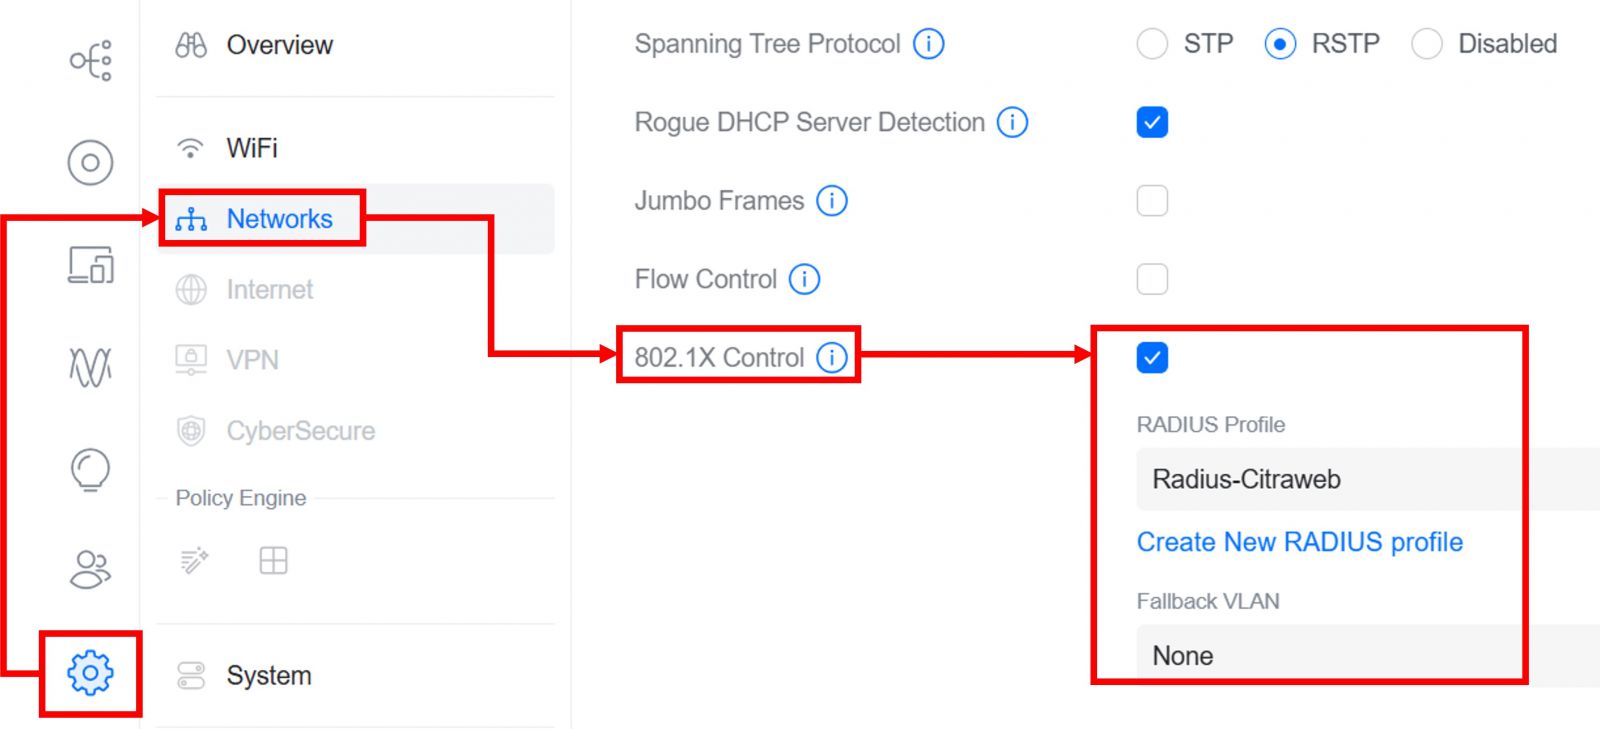Open the Overview settings page
The image size is (1600, 729).
point(279,45)
